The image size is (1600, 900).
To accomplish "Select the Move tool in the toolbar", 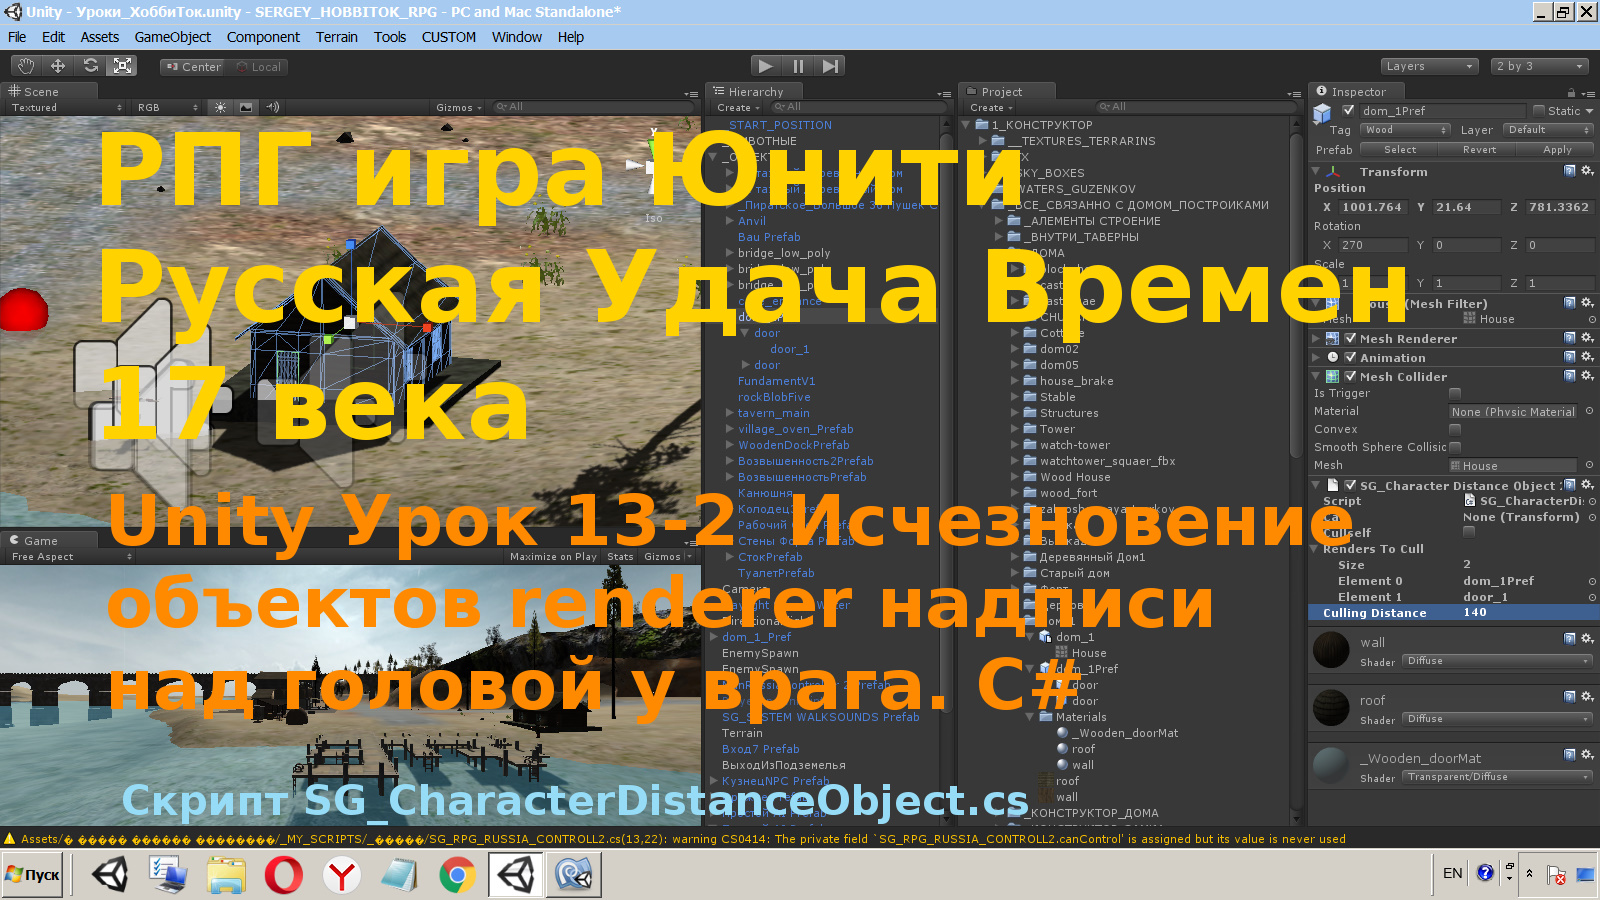I will (x=58, y=66).
